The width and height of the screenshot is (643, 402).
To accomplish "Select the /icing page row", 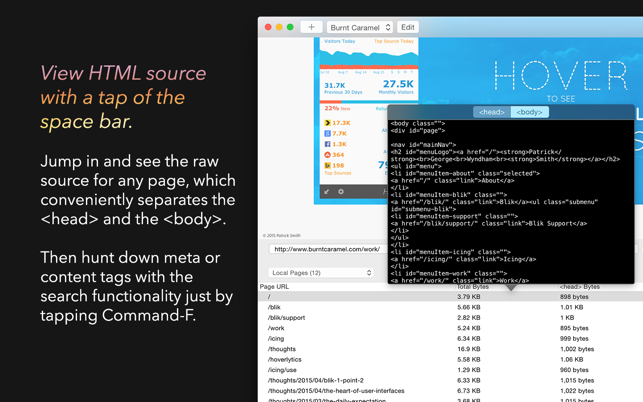I will pos(451,338).
